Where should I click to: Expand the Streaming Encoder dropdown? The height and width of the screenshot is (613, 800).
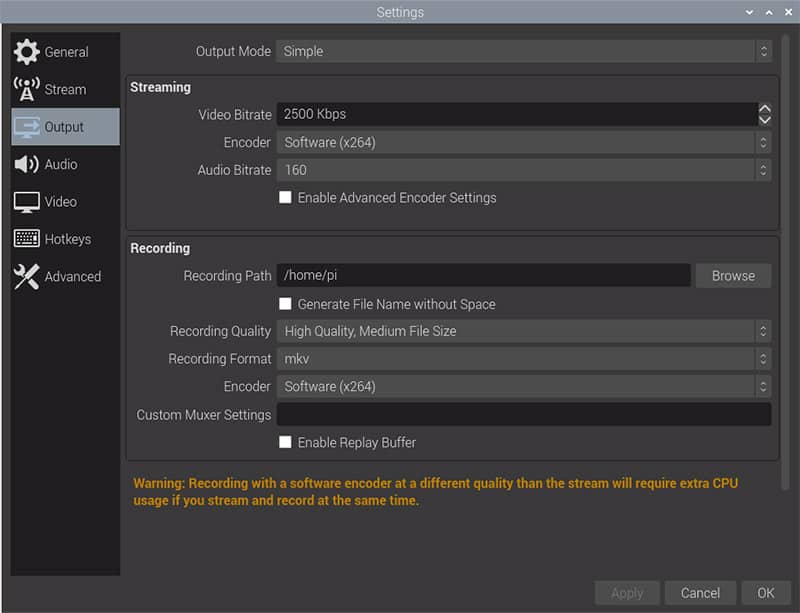coord(523,142)
